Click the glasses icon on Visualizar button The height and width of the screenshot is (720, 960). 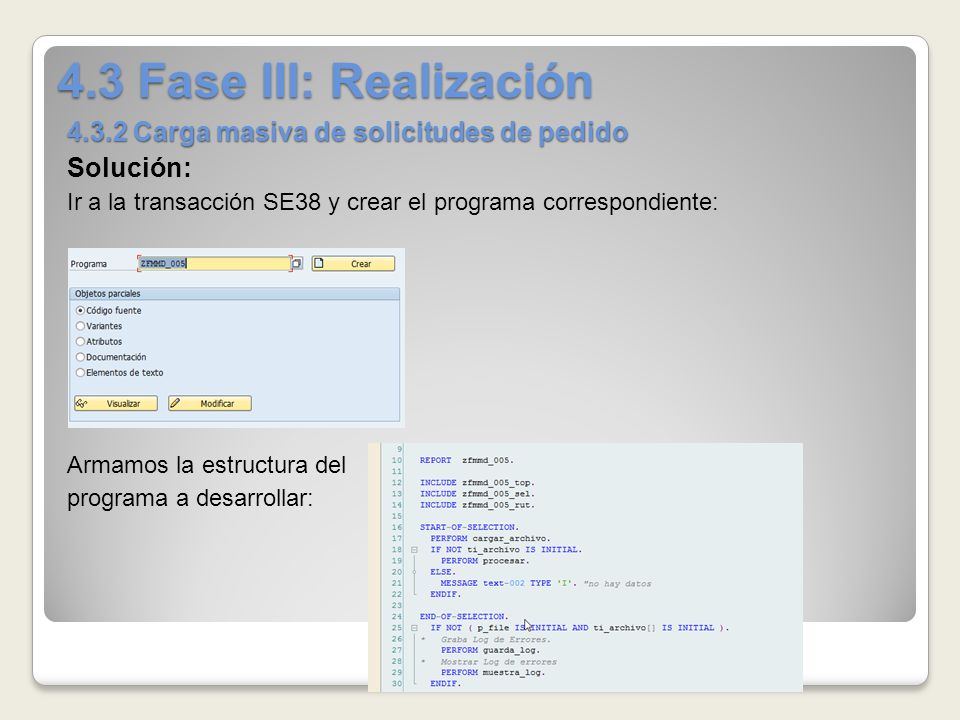(x=81, y=403)
